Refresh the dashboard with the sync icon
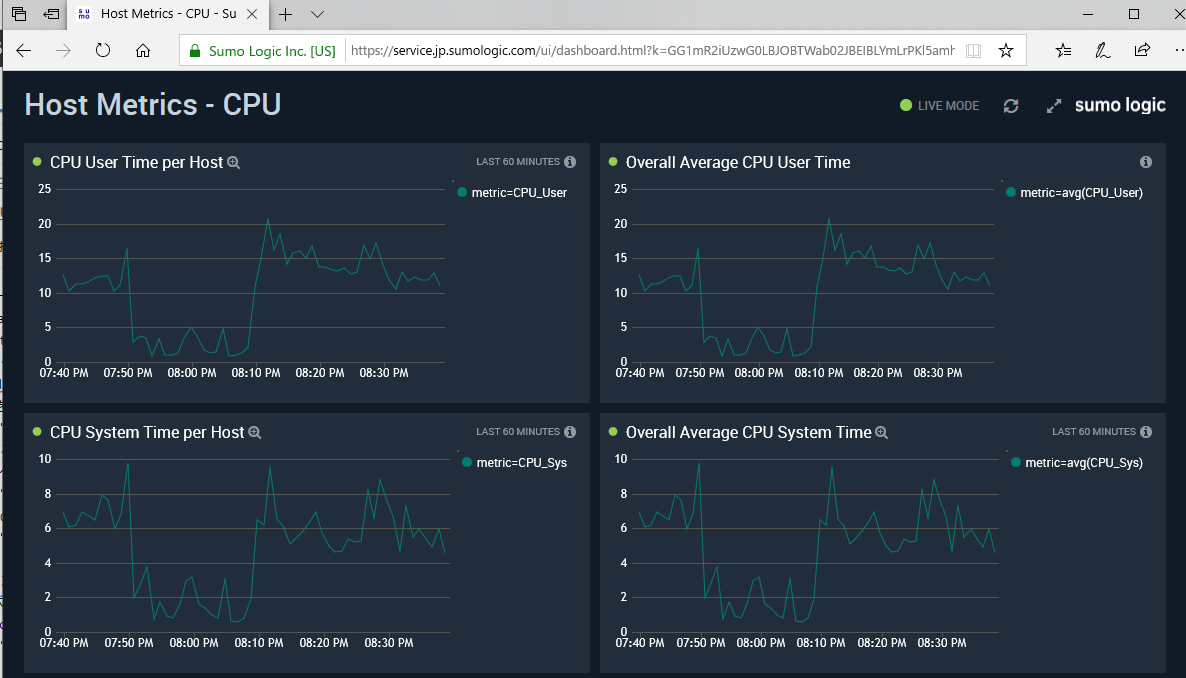The image size is (1186, 678). click(x=1011, y=106)
